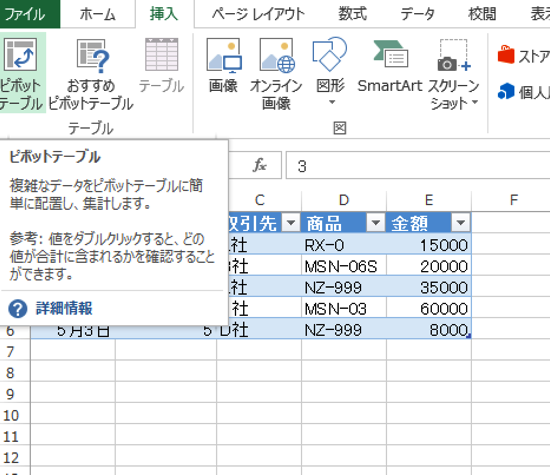Open the 表示 ribbon tab
This screenshot has height=475, width=550.
coord(539,14)
